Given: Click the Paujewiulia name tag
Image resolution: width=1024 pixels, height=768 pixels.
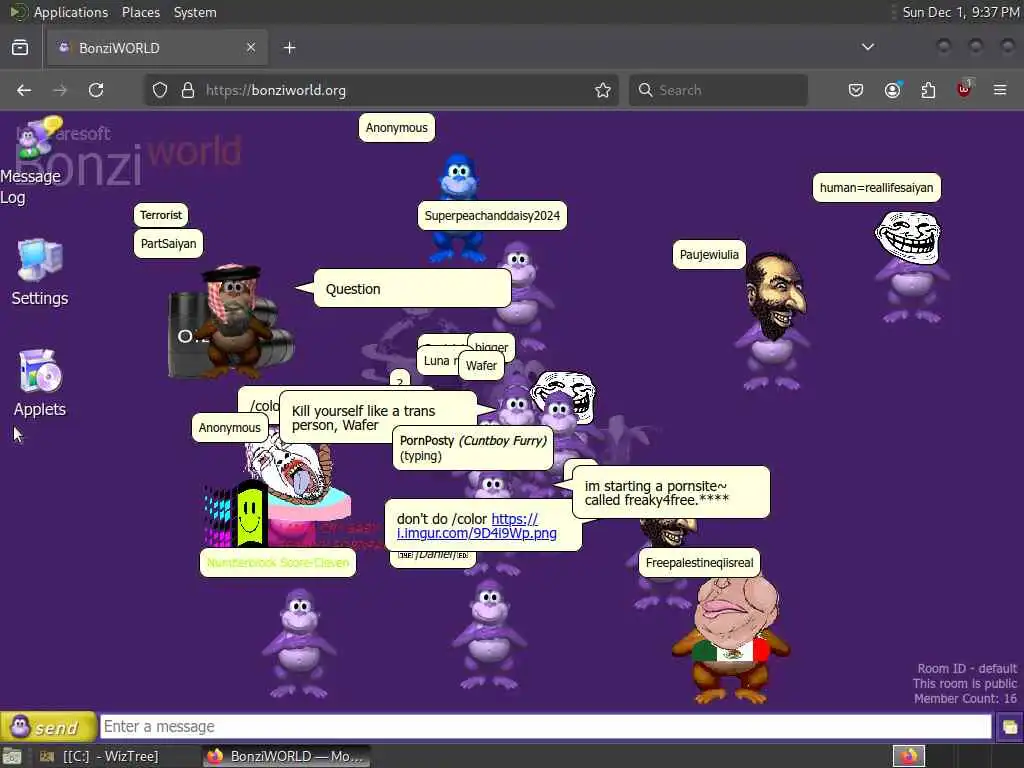Looking at the screenshot, I should [709, 255].
